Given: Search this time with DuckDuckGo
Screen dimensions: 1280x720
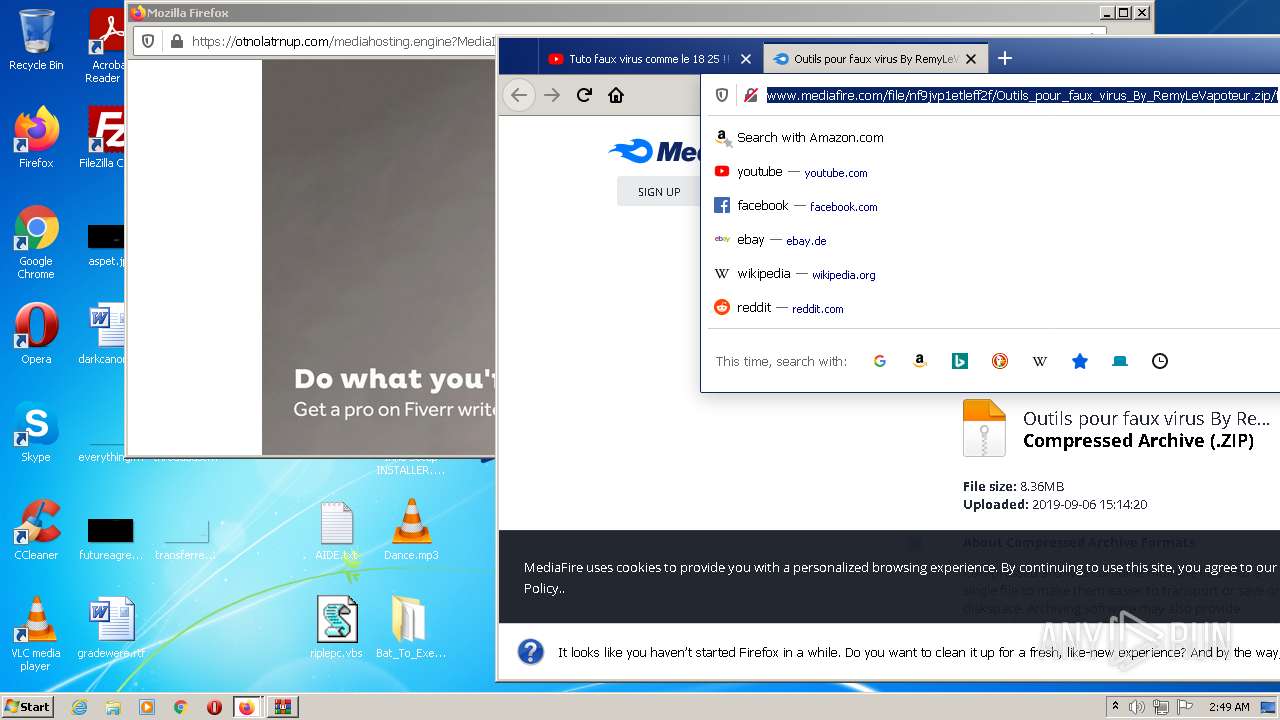Looking at the screenshot, I should 1000,361.
